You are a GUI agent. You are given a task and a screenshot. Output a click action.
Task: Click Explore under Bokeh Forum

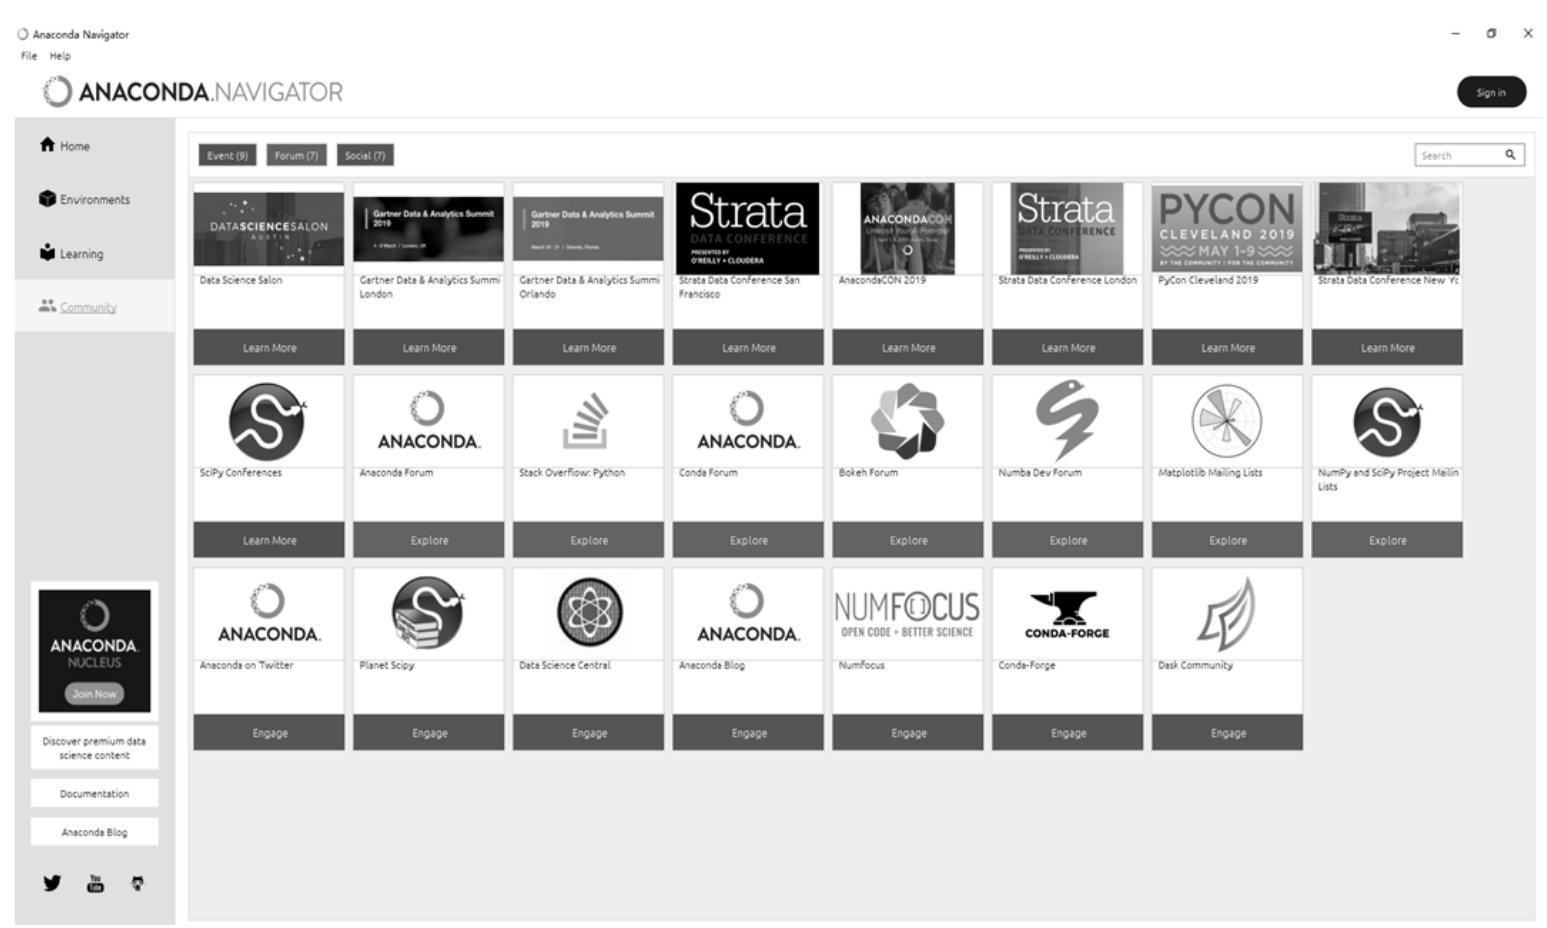point(908,540)
